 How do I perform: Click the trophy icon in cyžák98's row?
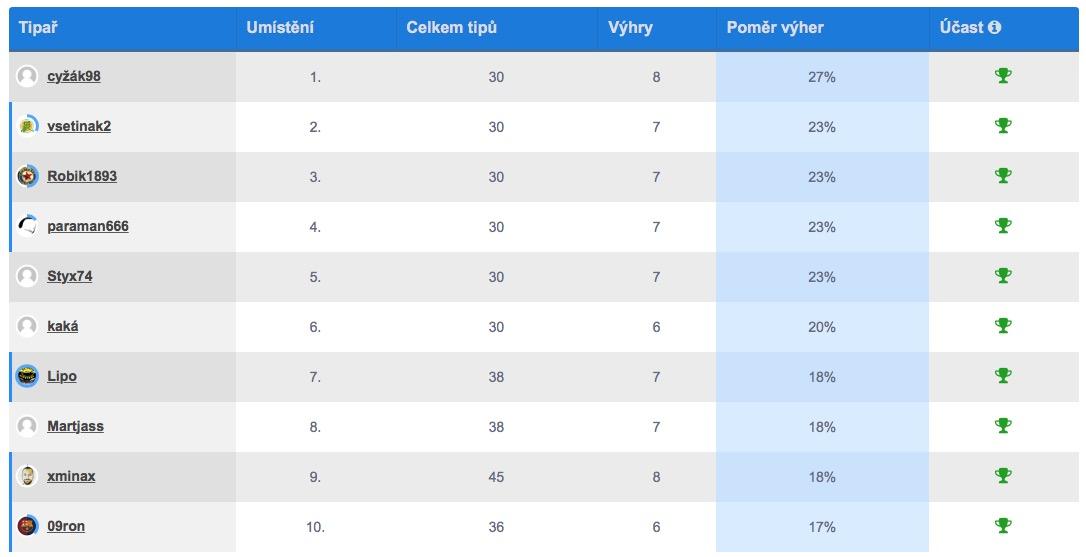(1003, 76)
